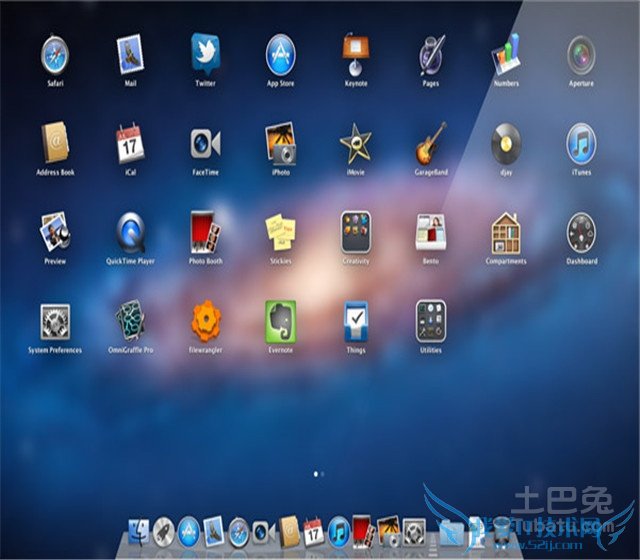Open OmniGraffle Pro app
The image size is (640, 560).
130,321
